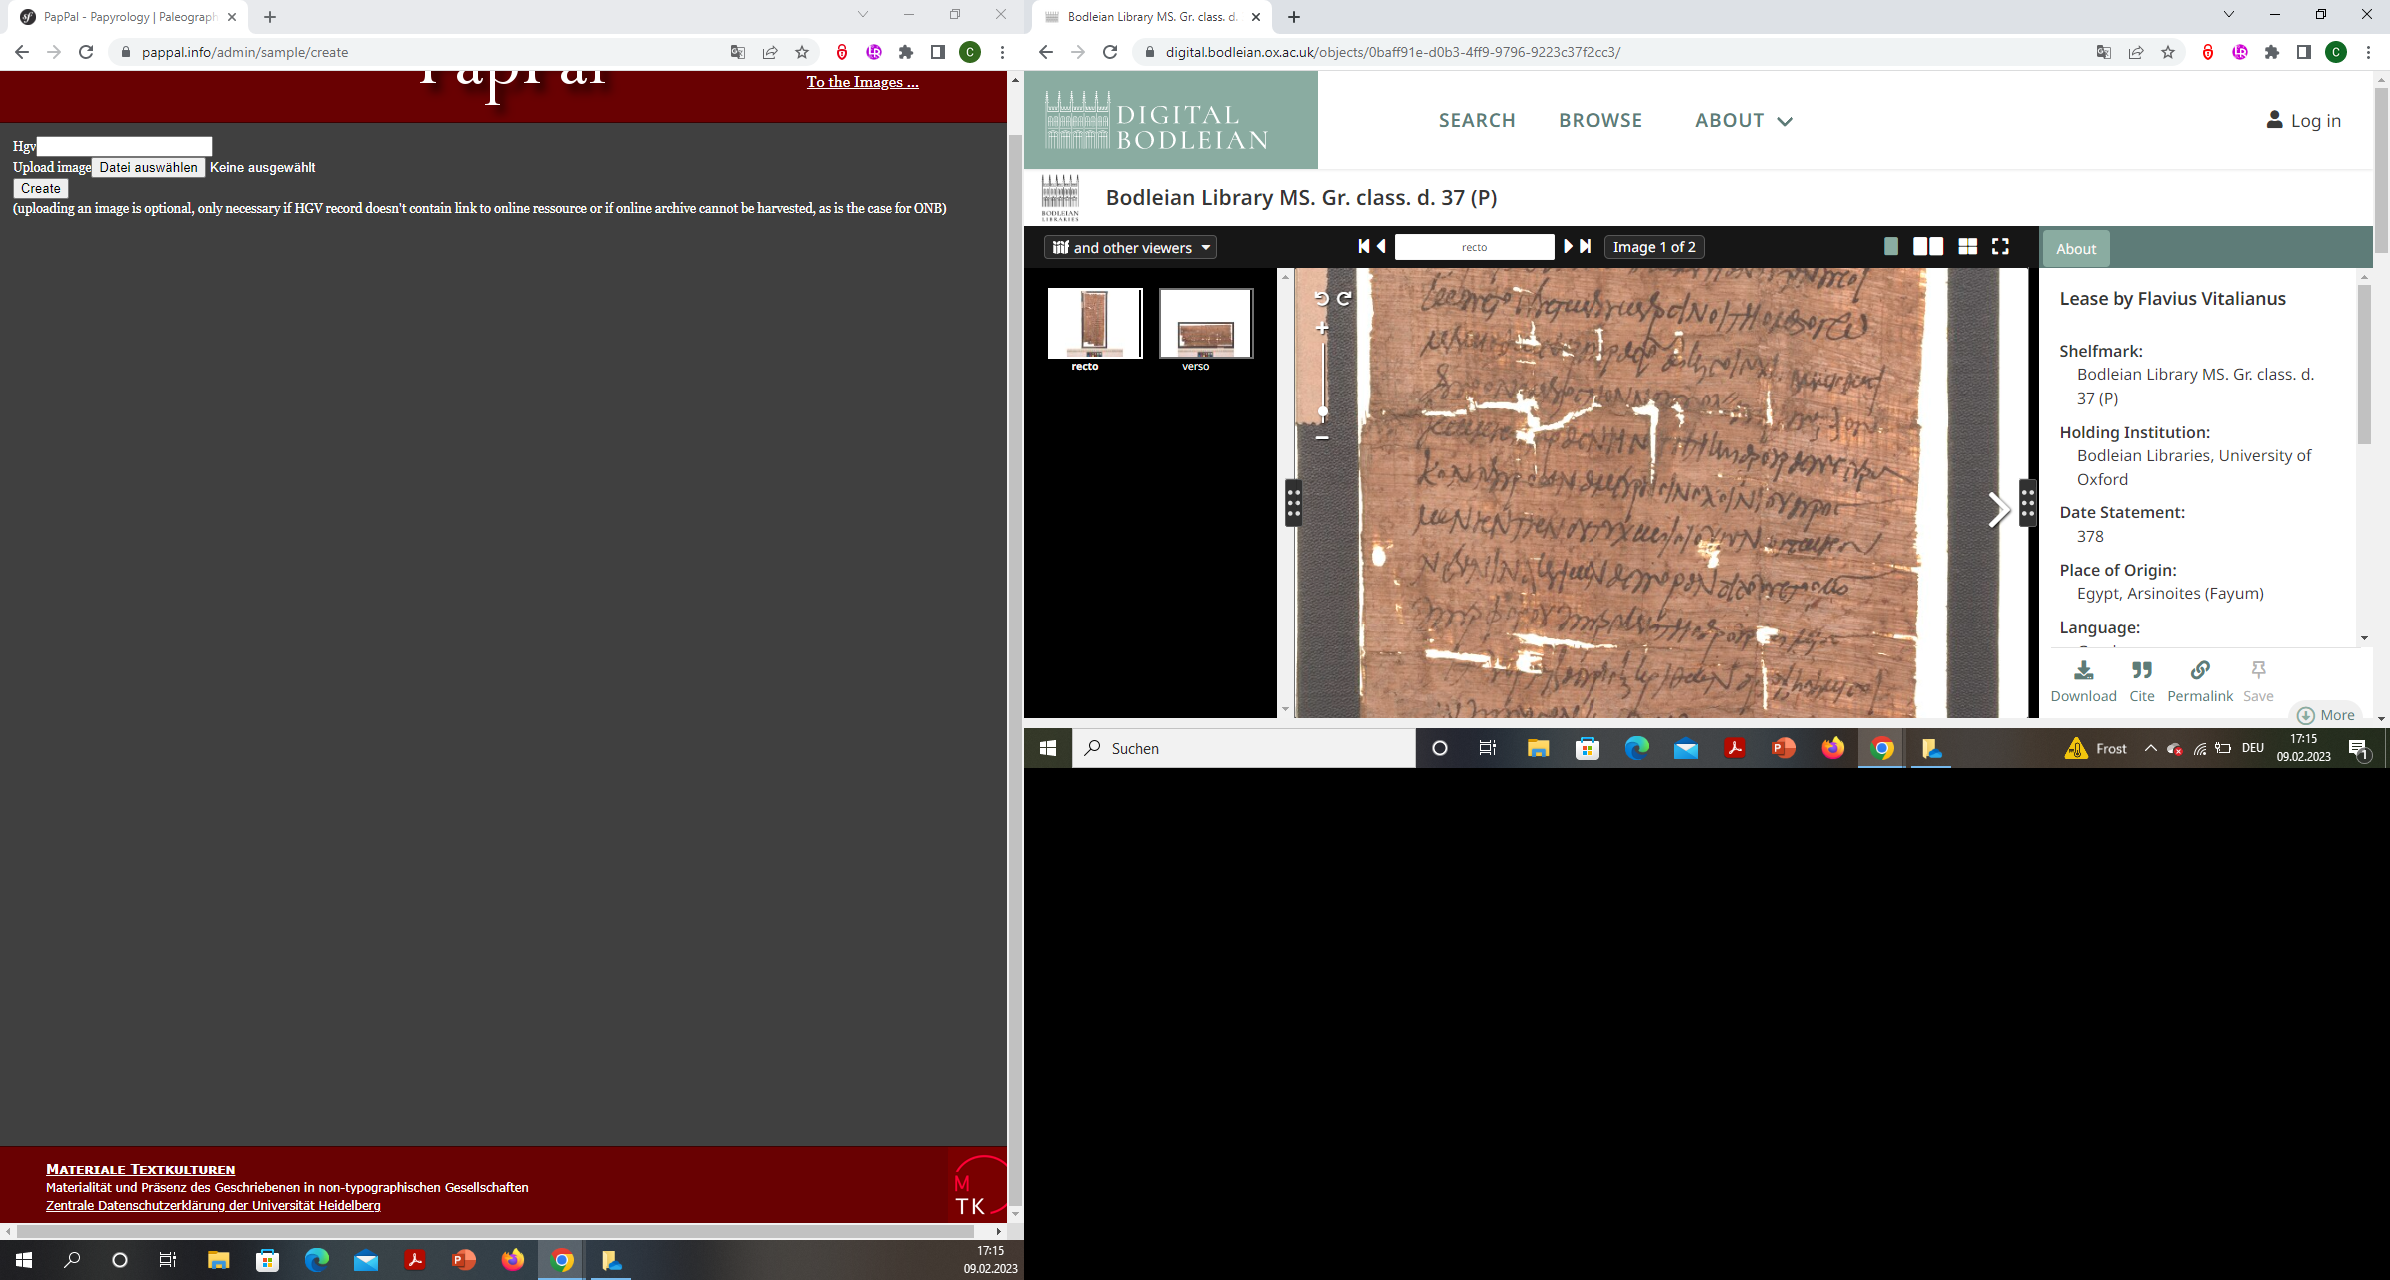Save this manuscript item
The image size is (2390, 1280).
pyautogui.click(x=2258, y=681)
